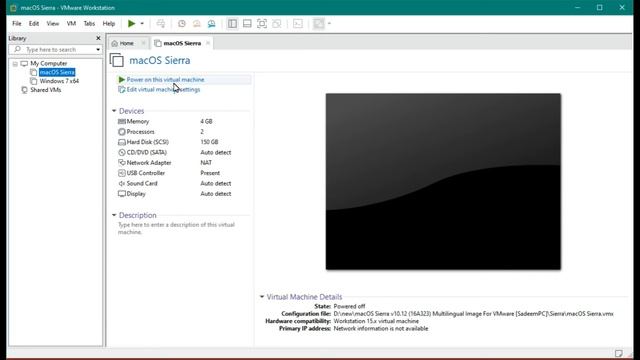Collapse the Virtual Machine Details section

pyautogui.click(x=262, y=297)
